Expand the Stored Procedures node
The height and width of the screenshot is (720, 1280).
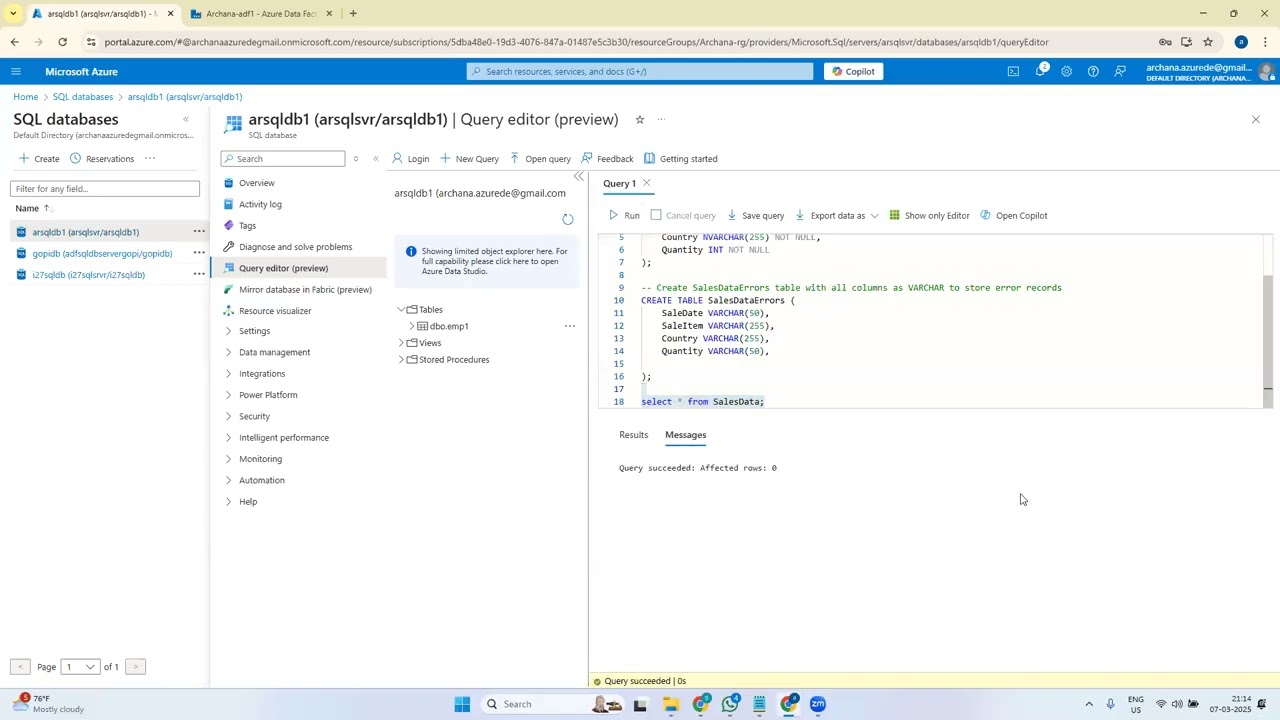(x=401, y=360)
